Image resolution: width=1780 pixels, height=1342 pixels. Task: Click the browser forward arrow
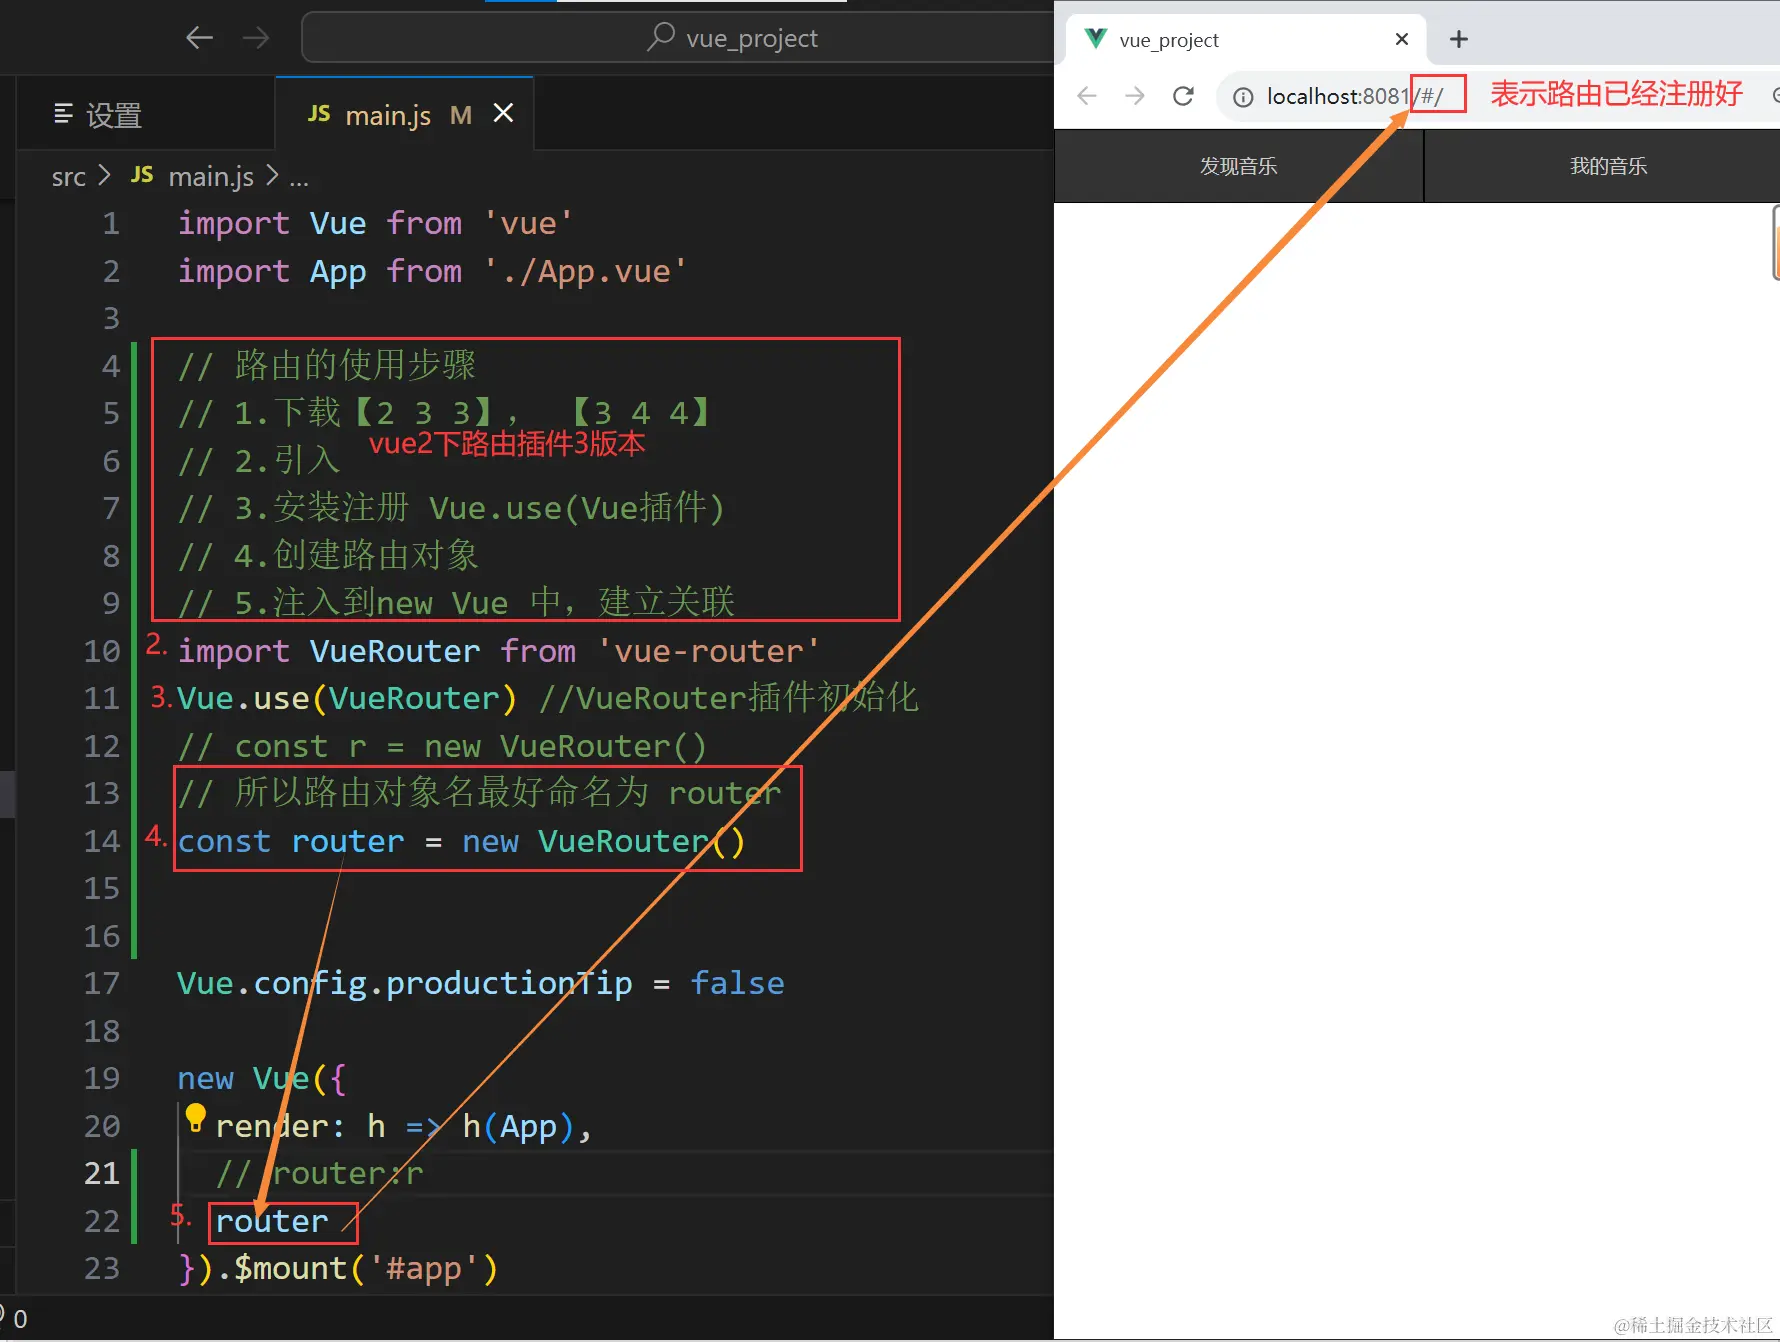pos(1135,96)
